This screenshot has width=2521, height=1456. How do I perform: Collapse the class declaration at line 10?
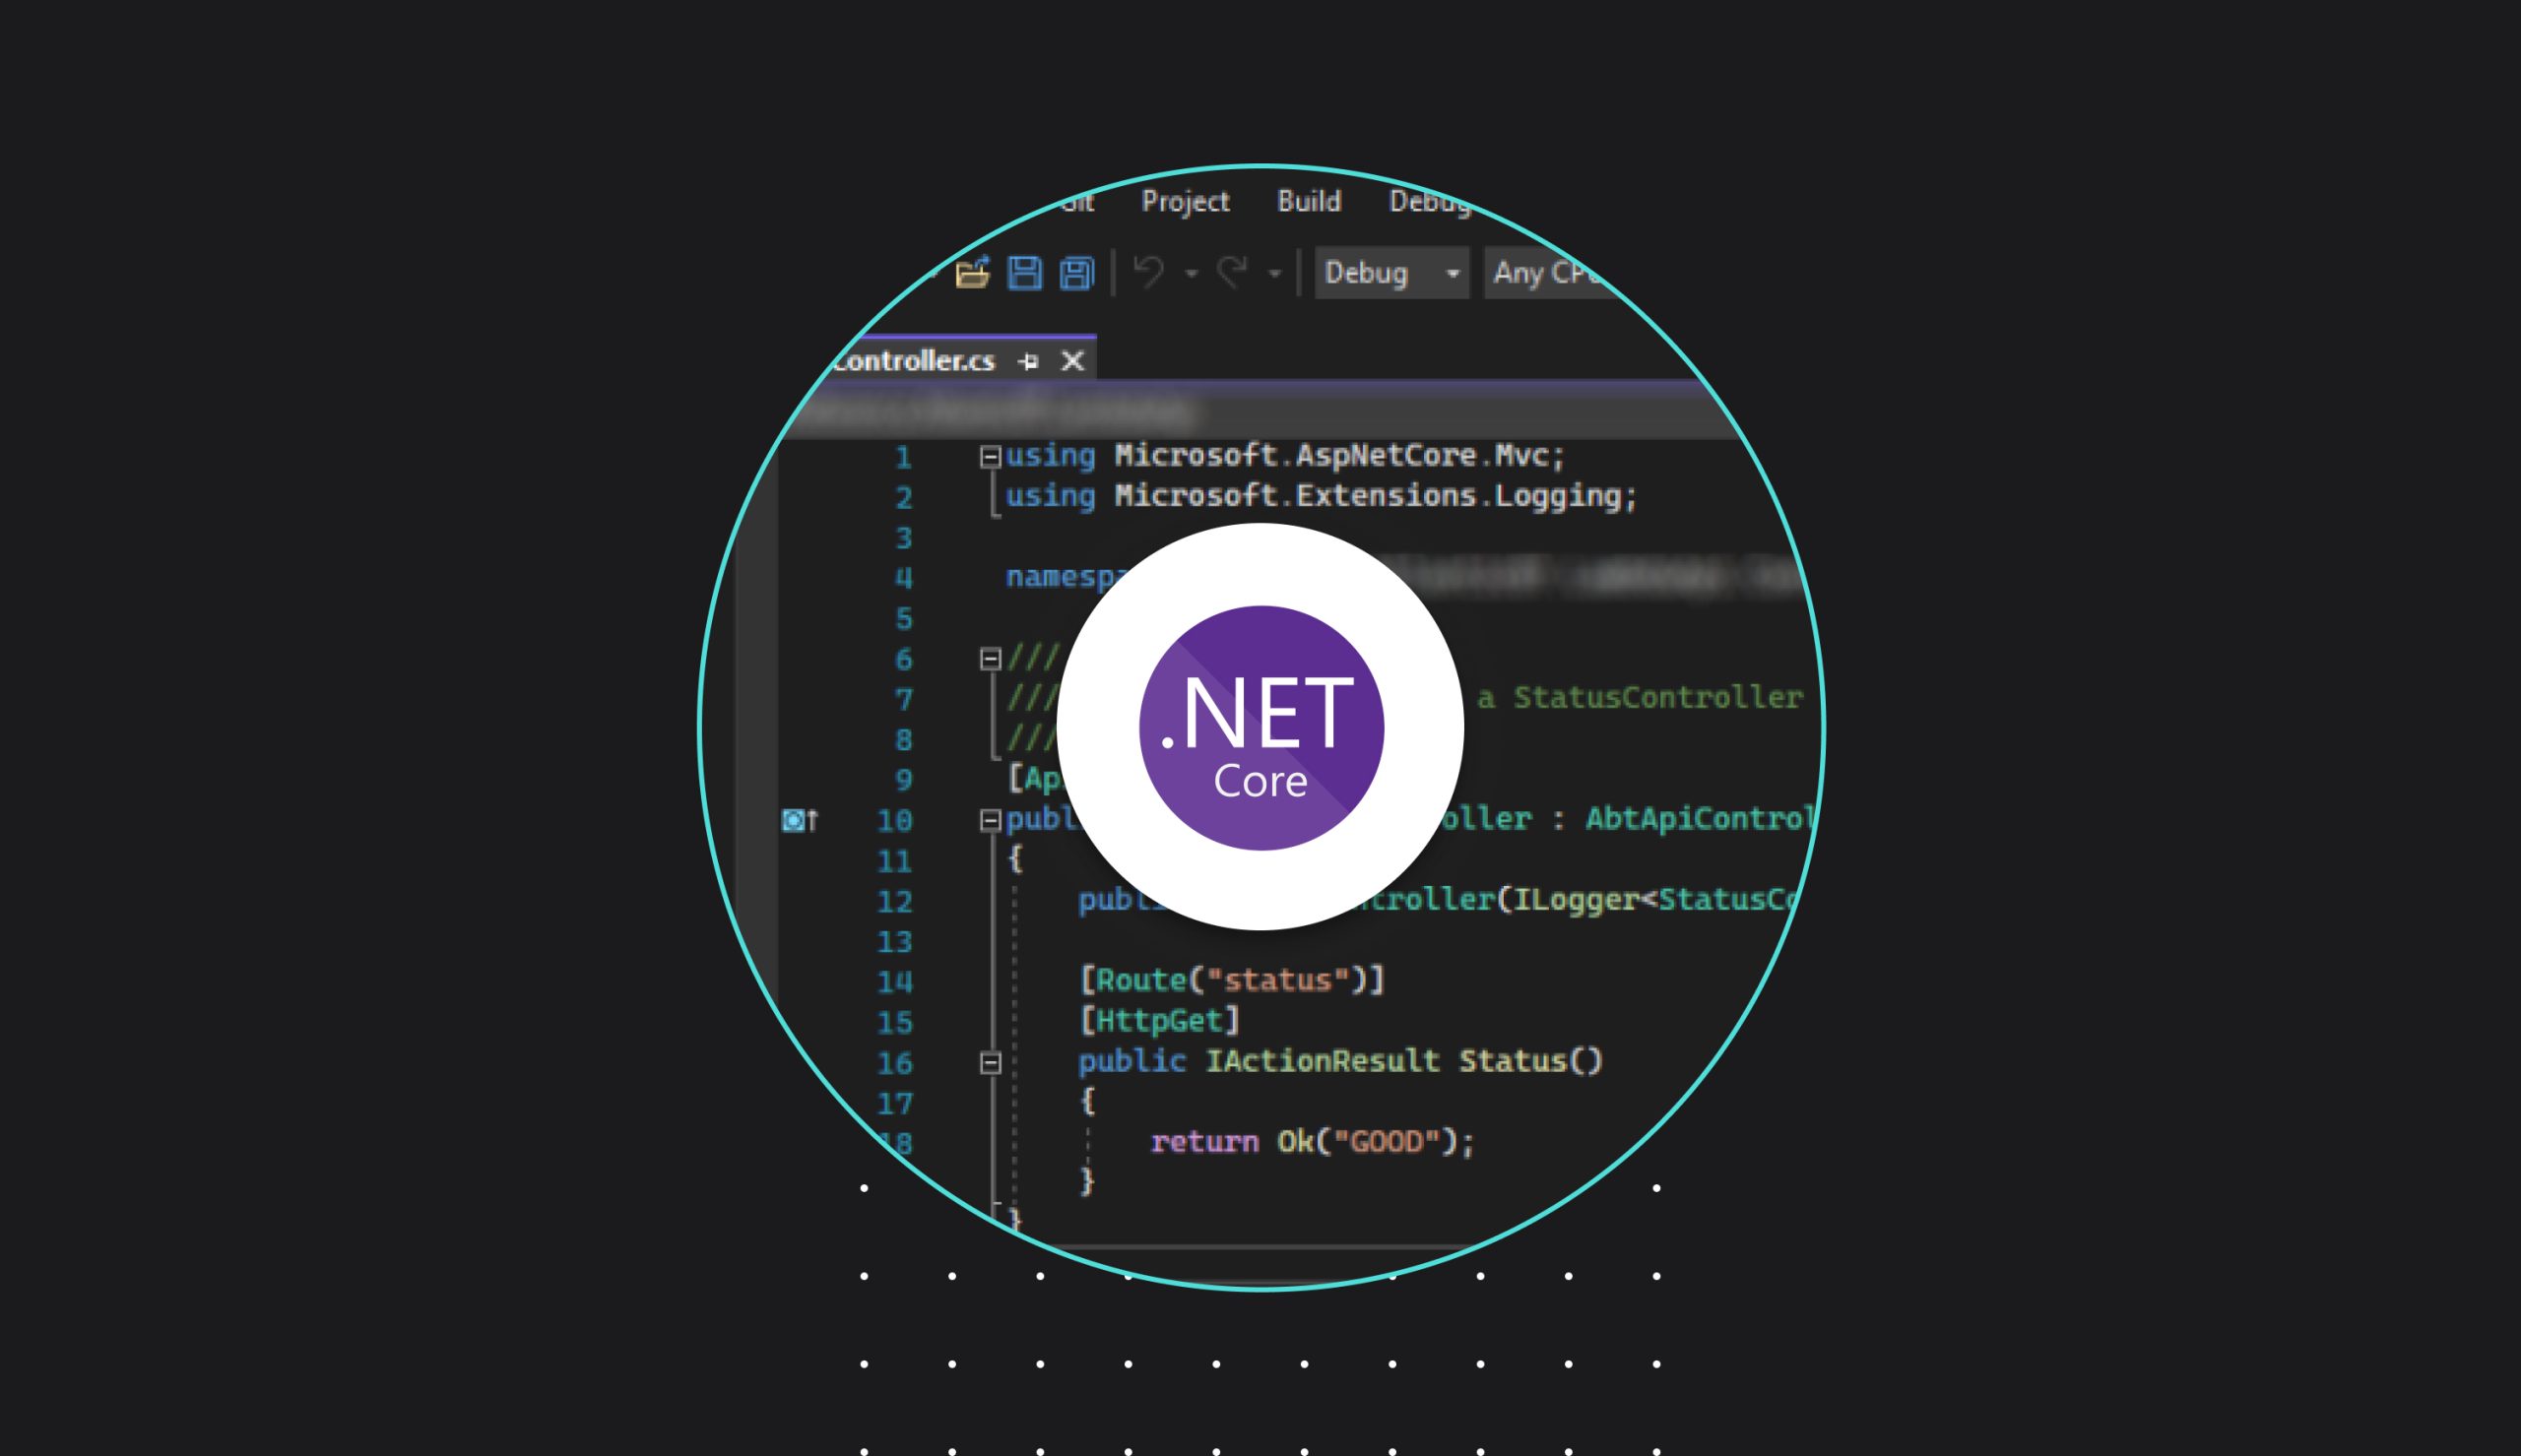(990, 821)
